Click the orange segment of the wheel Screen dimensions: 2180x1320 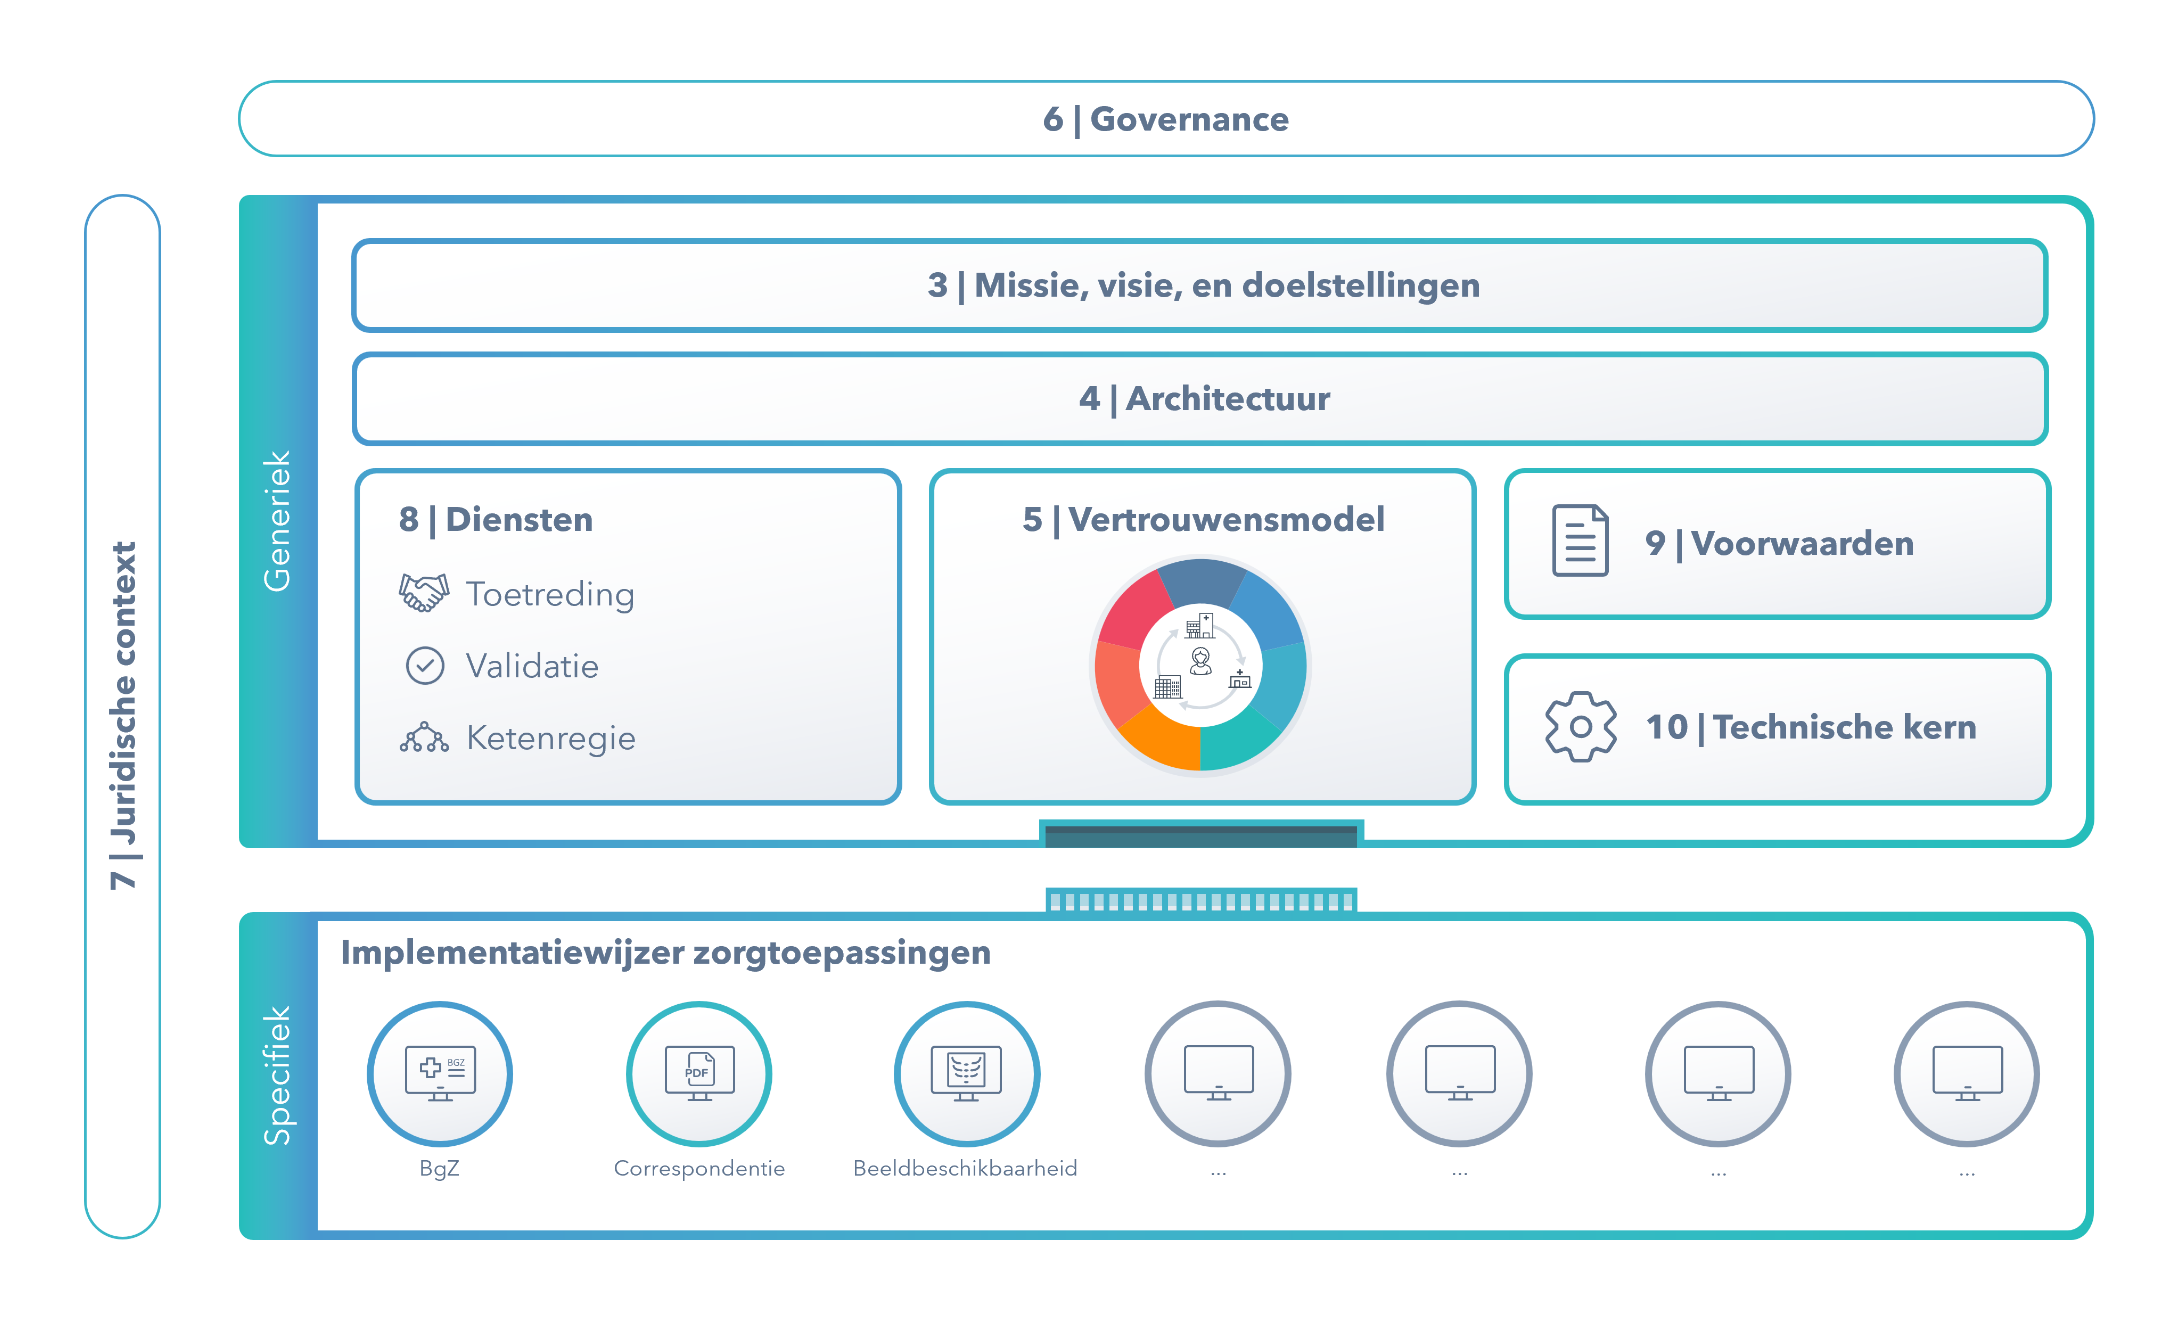coord(1163,742)
